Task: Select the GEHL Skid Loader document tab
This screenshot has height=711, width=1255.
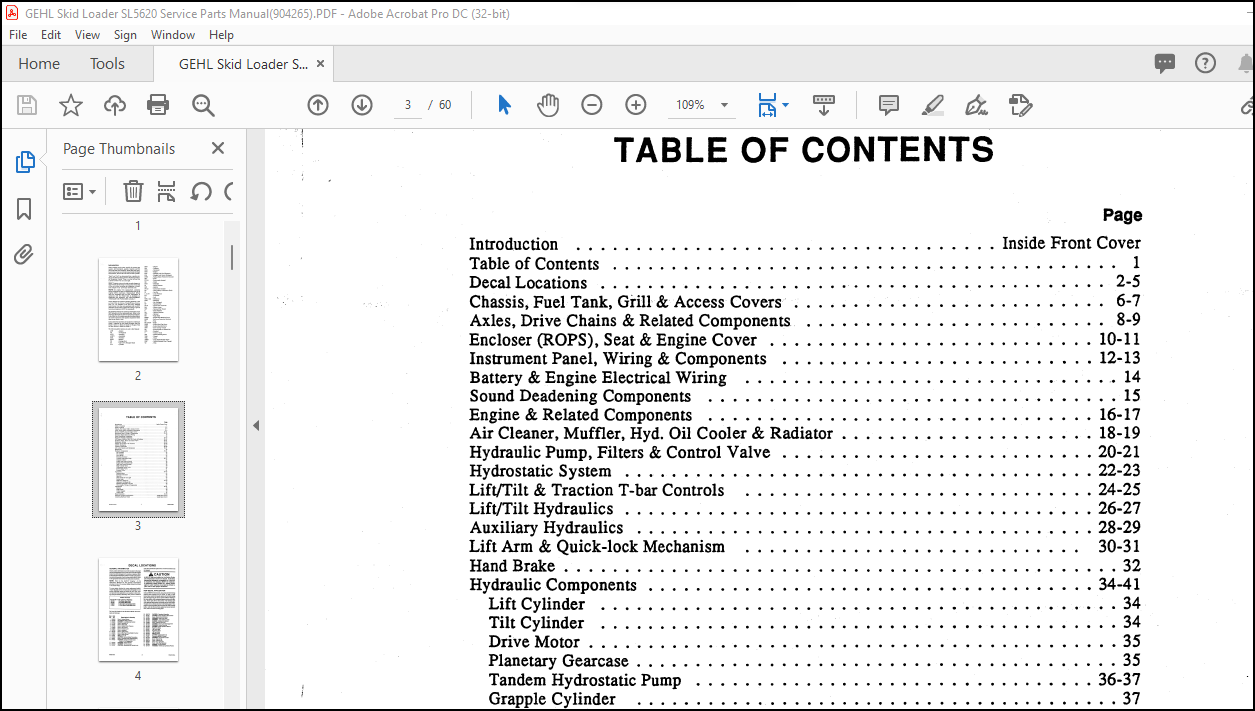Action: [x=243, y=64]
